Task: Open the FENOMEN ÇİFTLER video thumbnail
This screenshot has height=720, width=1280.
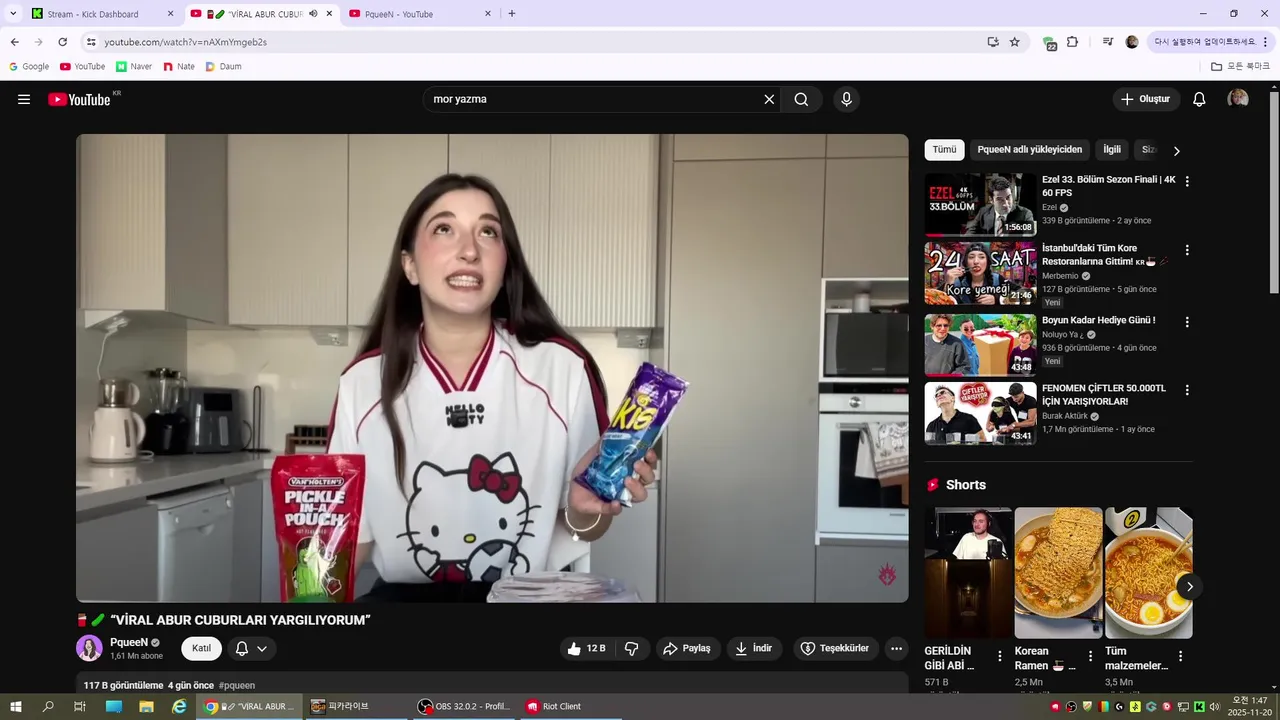Action: (980, 413)
